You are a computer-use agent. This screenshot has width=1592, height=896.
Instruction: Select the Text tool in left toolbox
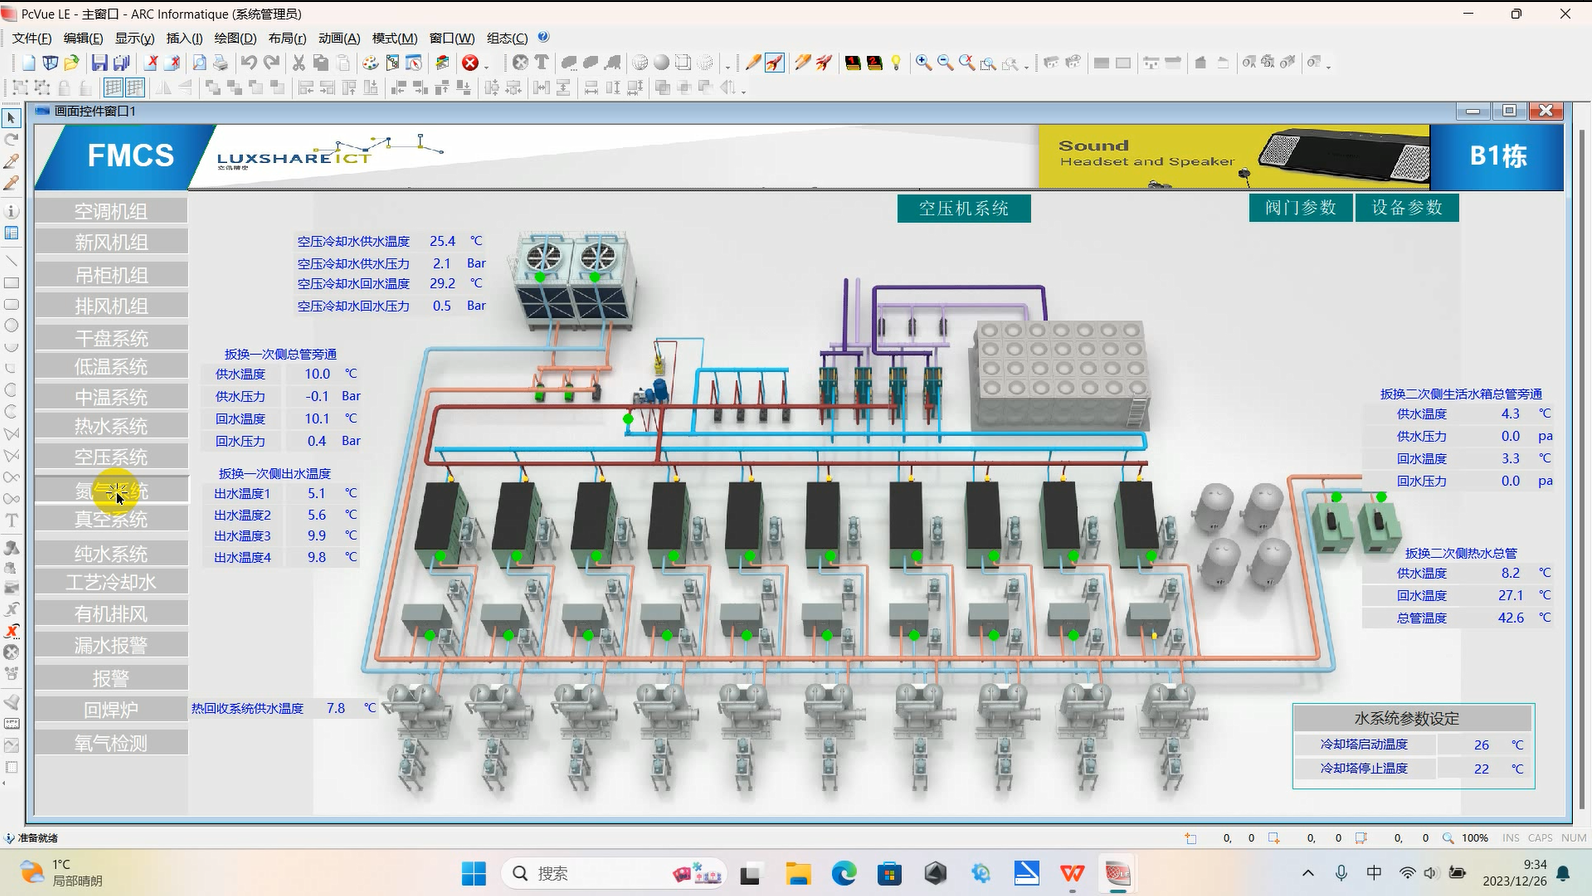12,521
